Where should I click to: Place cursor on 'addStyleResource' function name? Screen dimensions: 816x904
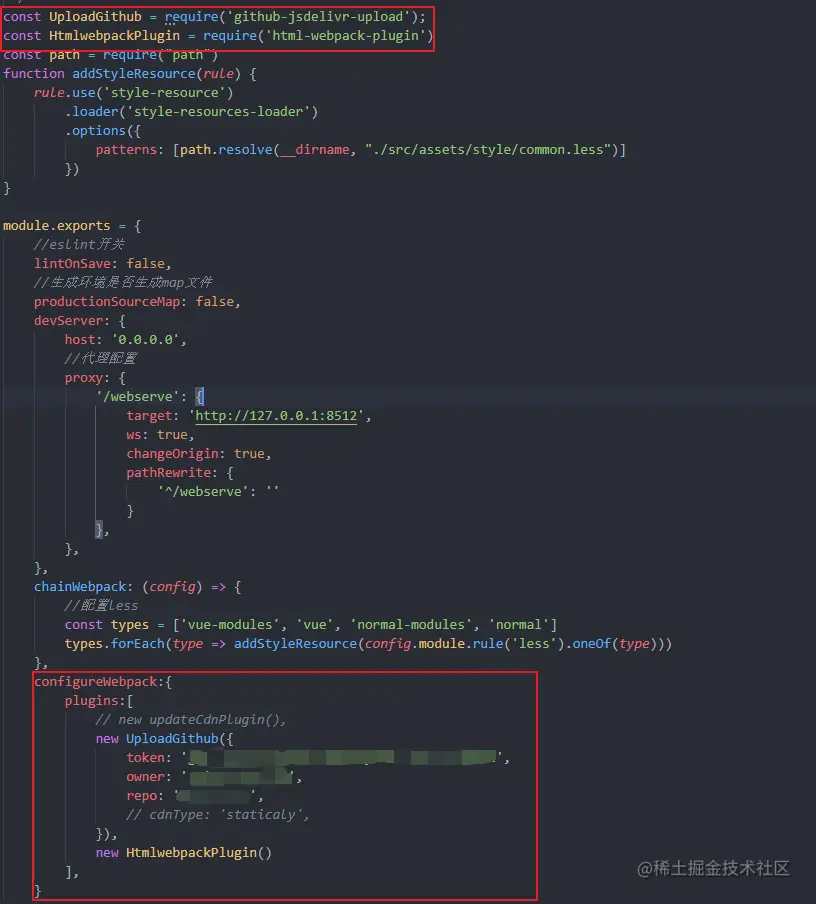coord(134,74)
